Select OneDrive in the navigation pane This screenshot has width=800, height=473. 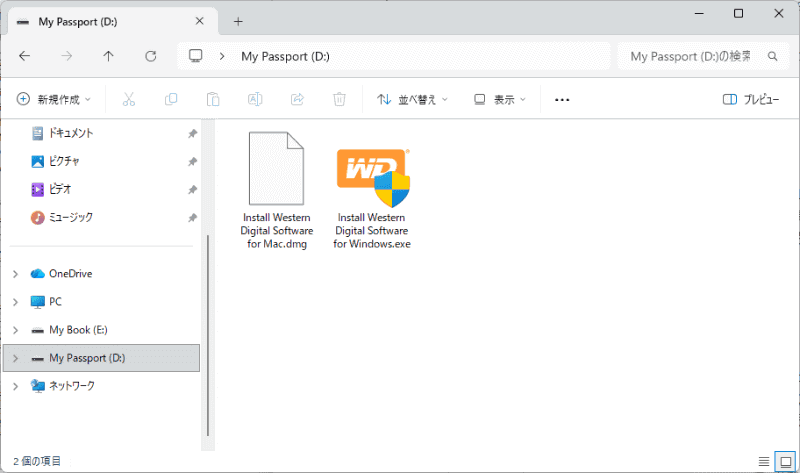(x=70, y=273)
